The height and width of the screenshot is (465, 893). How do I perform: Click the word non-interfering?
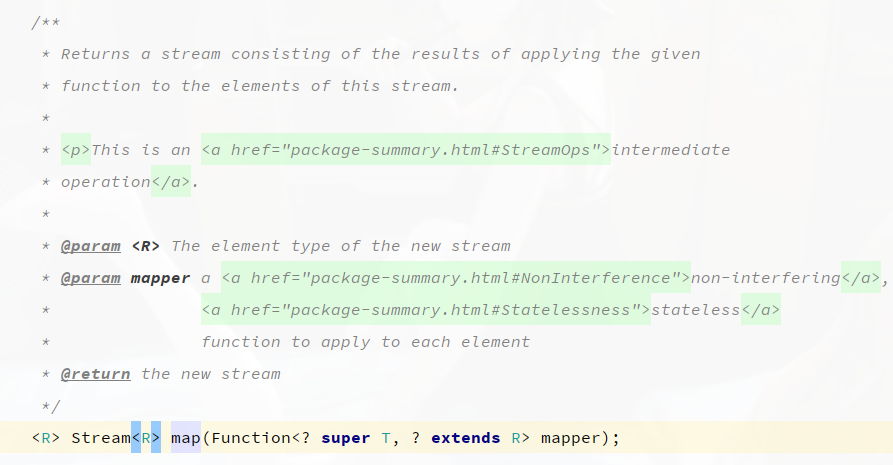click(x=766, y=278)
